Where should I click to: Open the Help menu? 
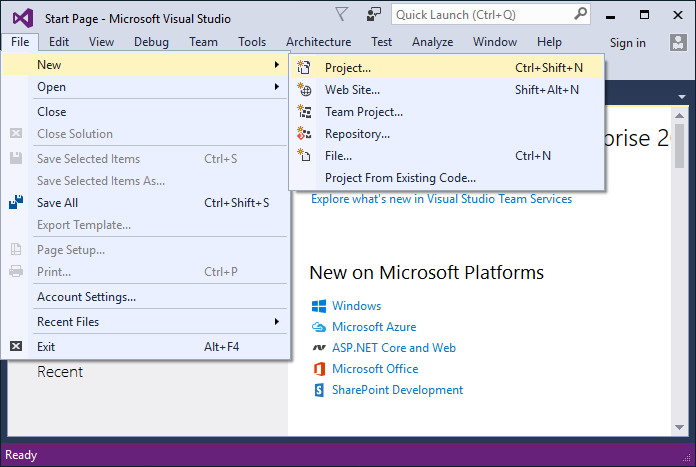(x=549, y=42)
